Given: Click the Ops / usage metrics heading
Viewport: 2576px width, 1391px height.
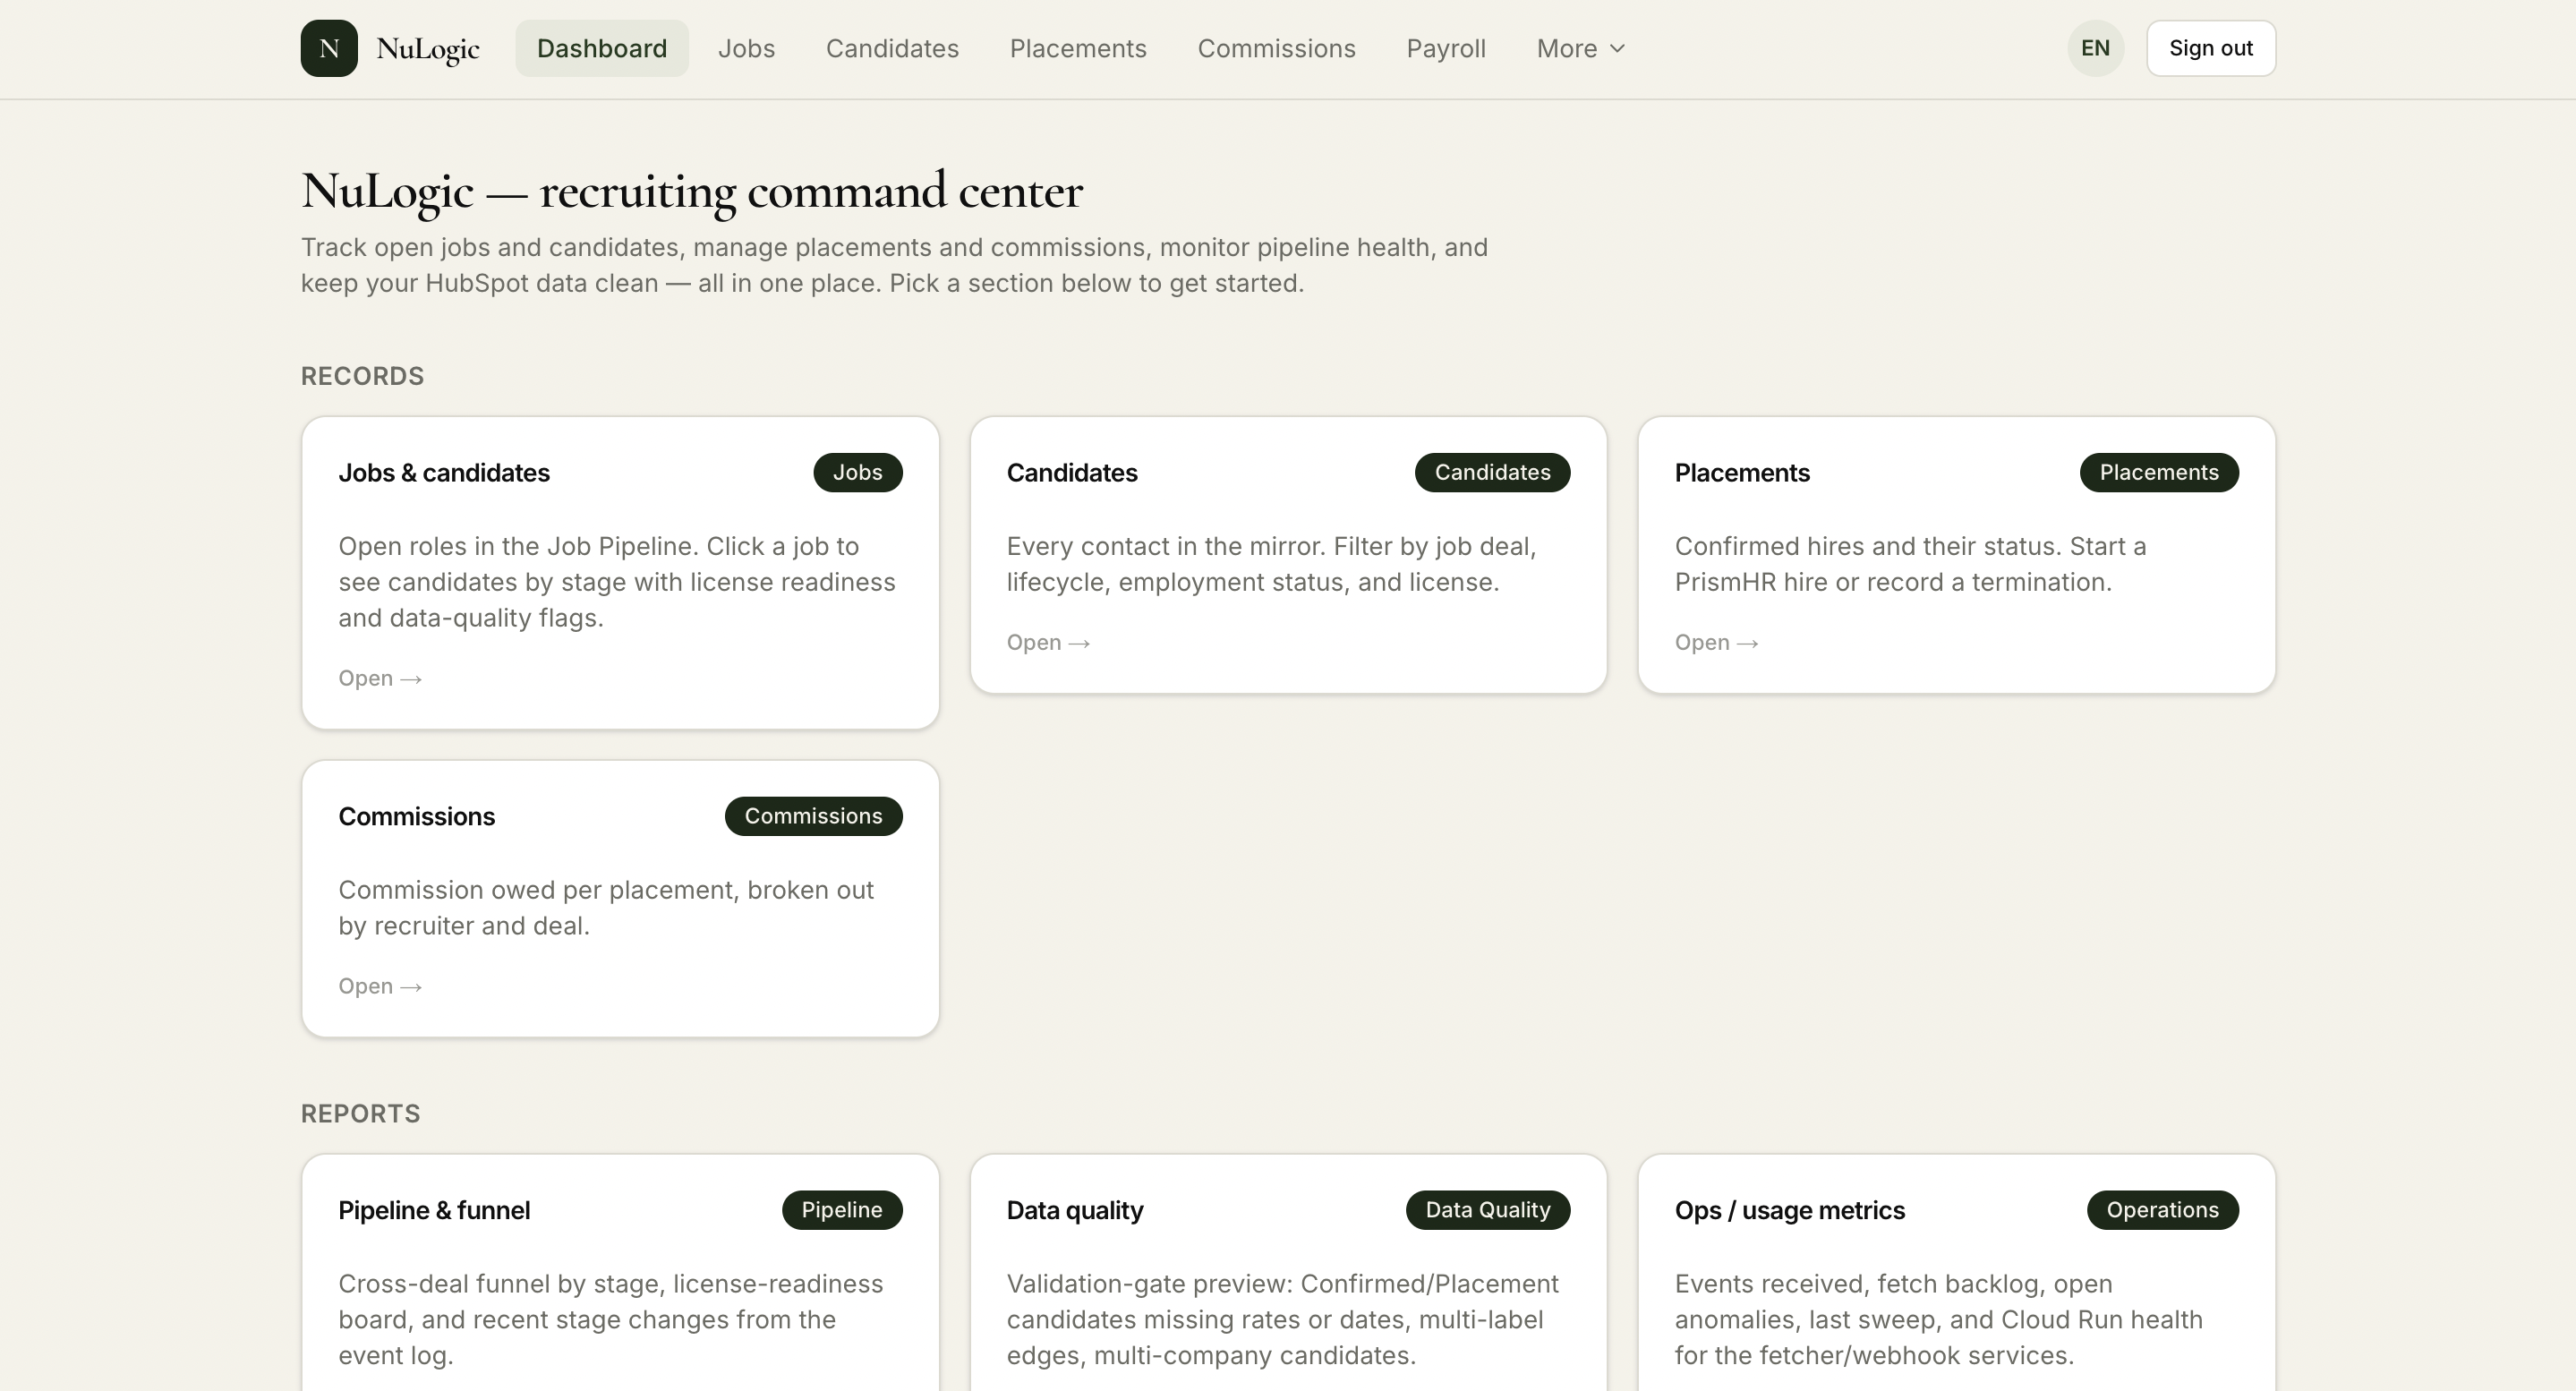Looking at the screenshot, I should (1790, 1211).
